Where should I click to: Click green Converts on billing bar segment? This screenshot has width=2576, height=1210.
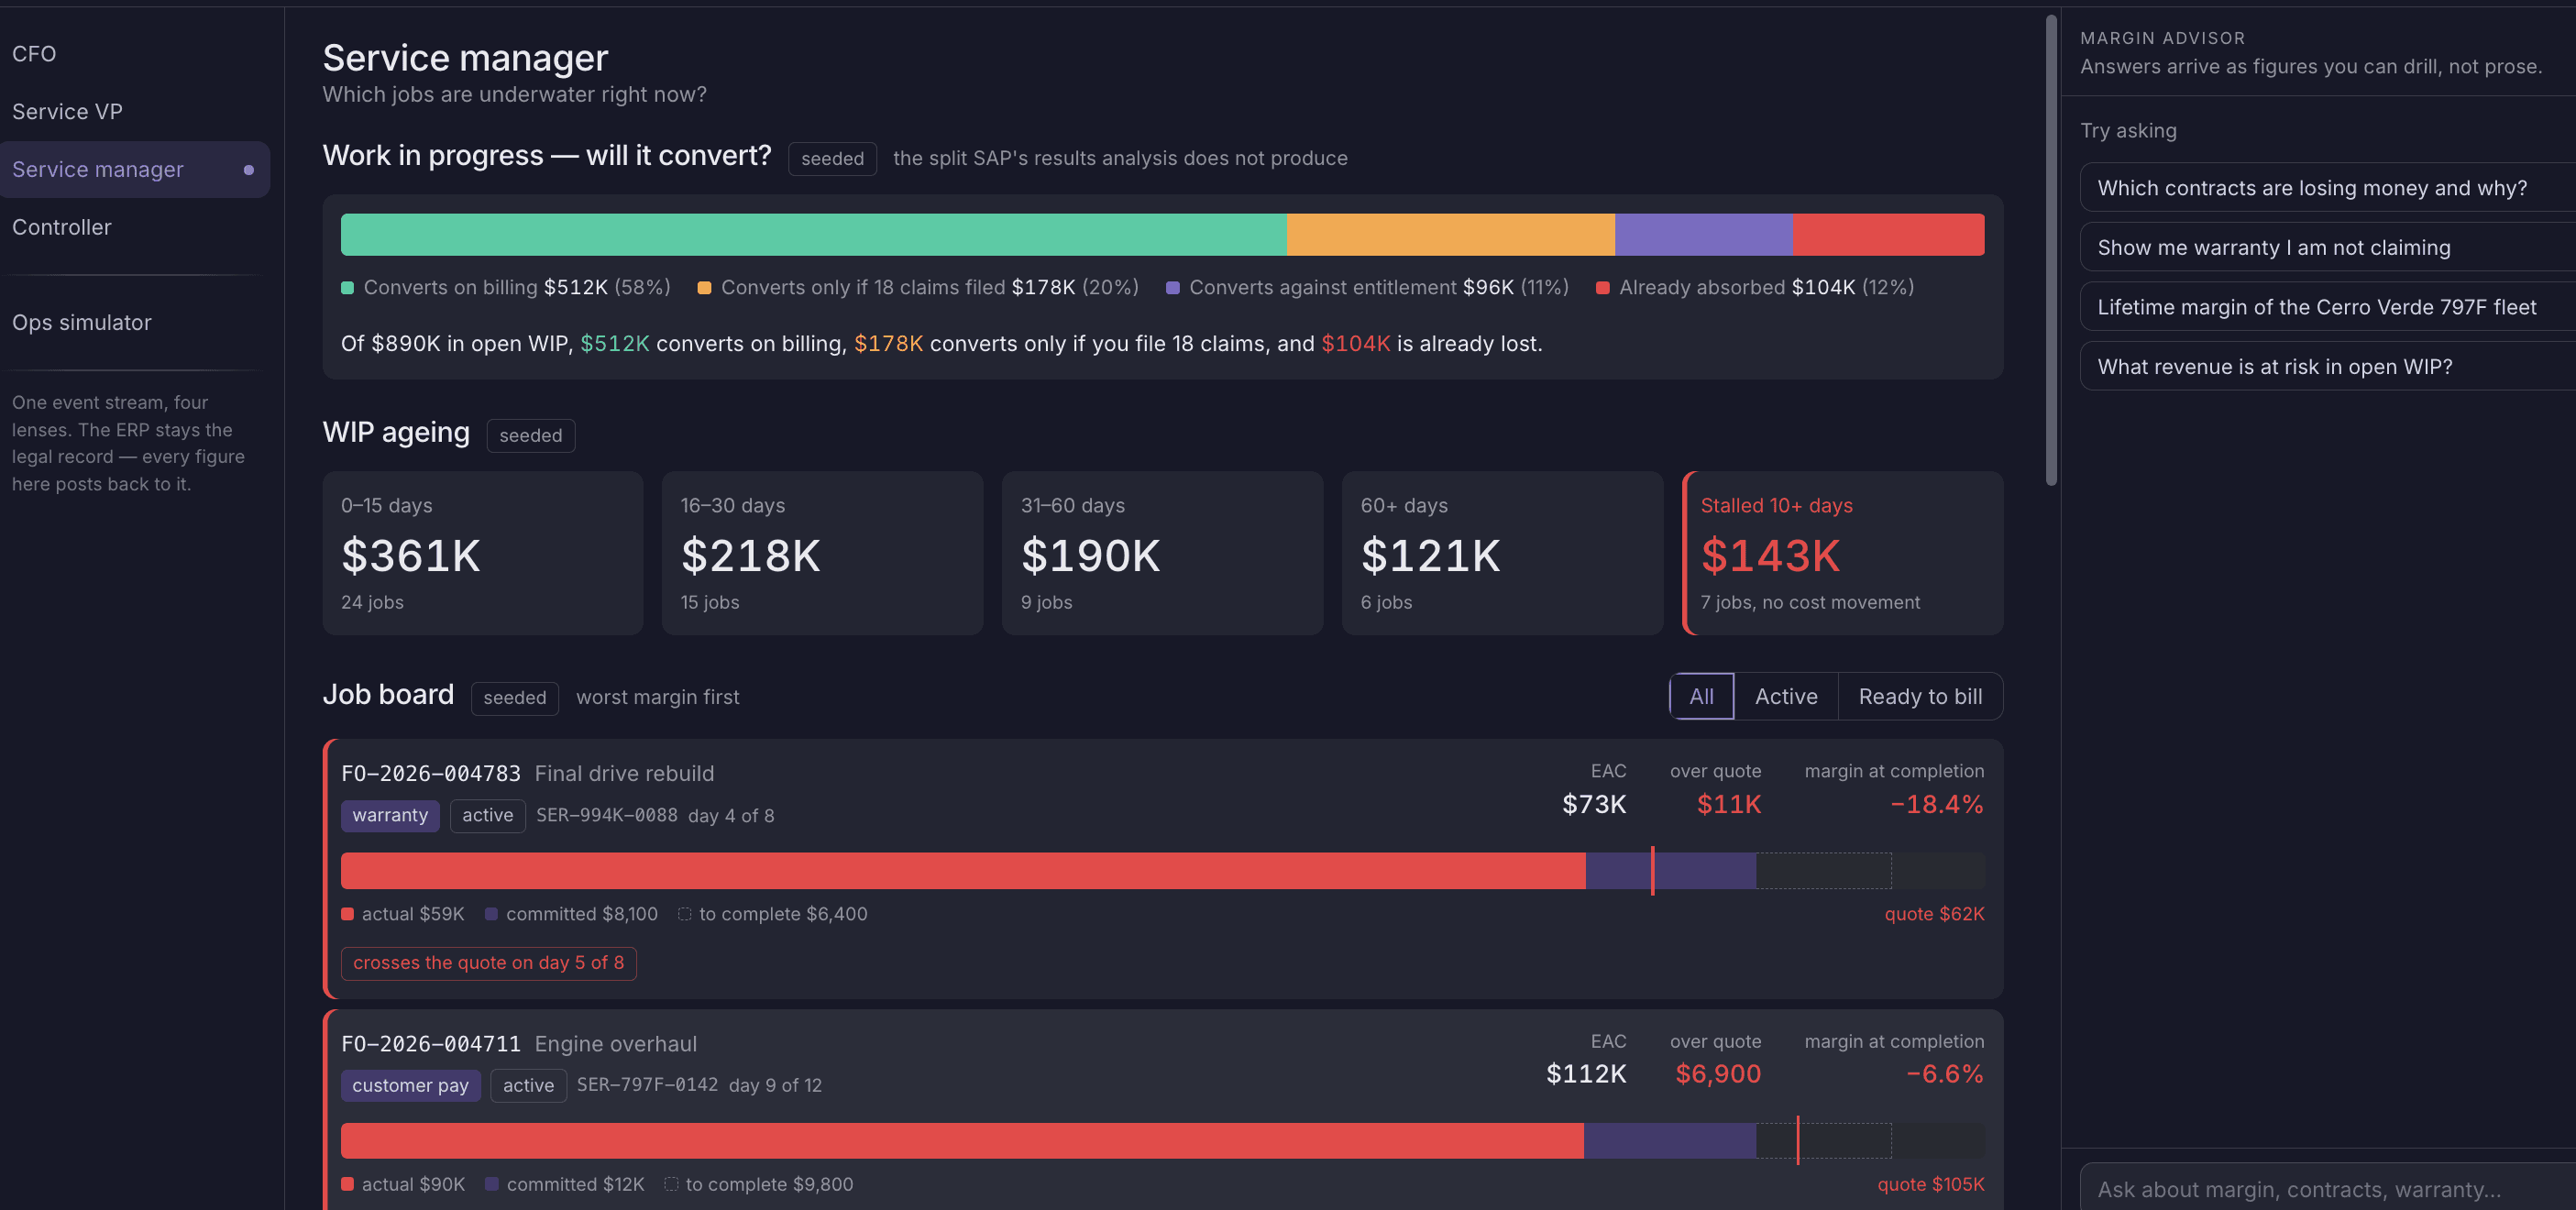pos(813,234)
